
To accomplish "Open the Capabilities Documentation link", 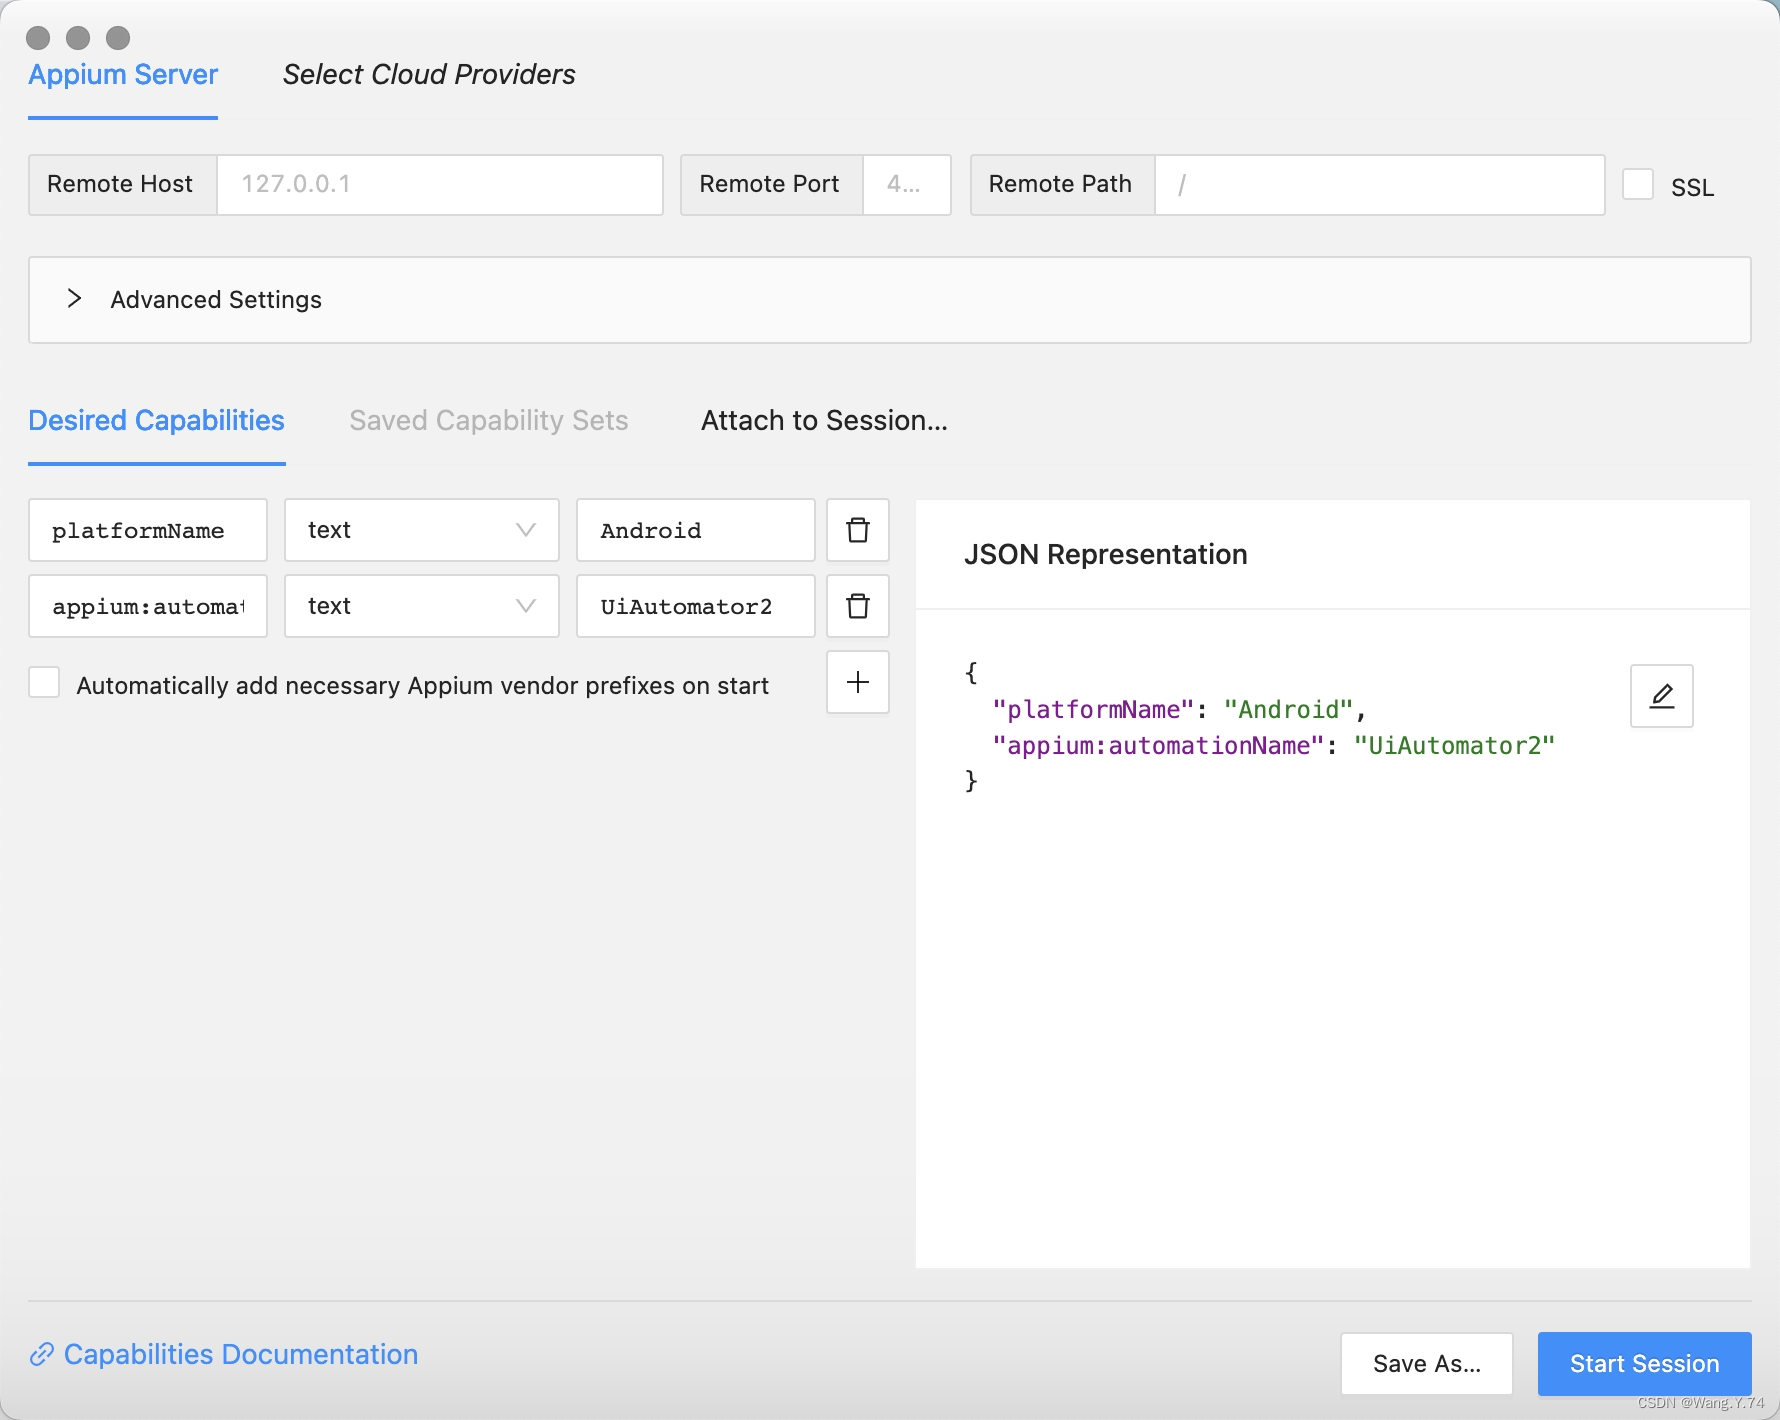I will tap(241, 1354).
